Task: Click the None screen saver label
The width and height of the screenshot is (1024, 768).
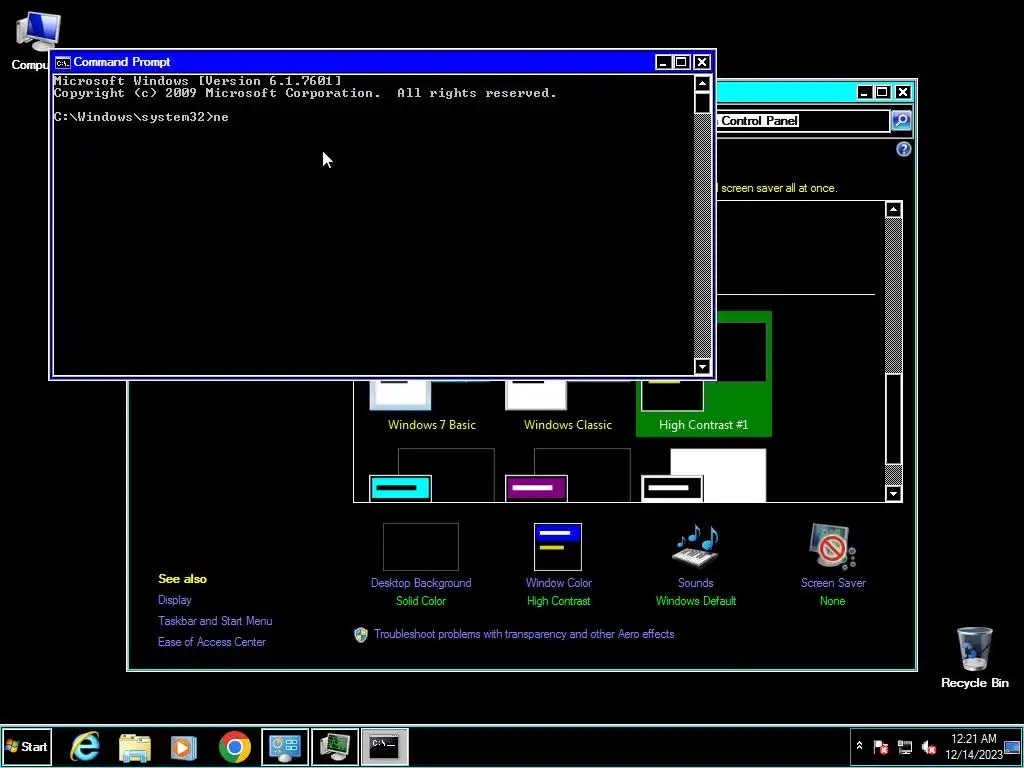Action: tap(833, 601)
